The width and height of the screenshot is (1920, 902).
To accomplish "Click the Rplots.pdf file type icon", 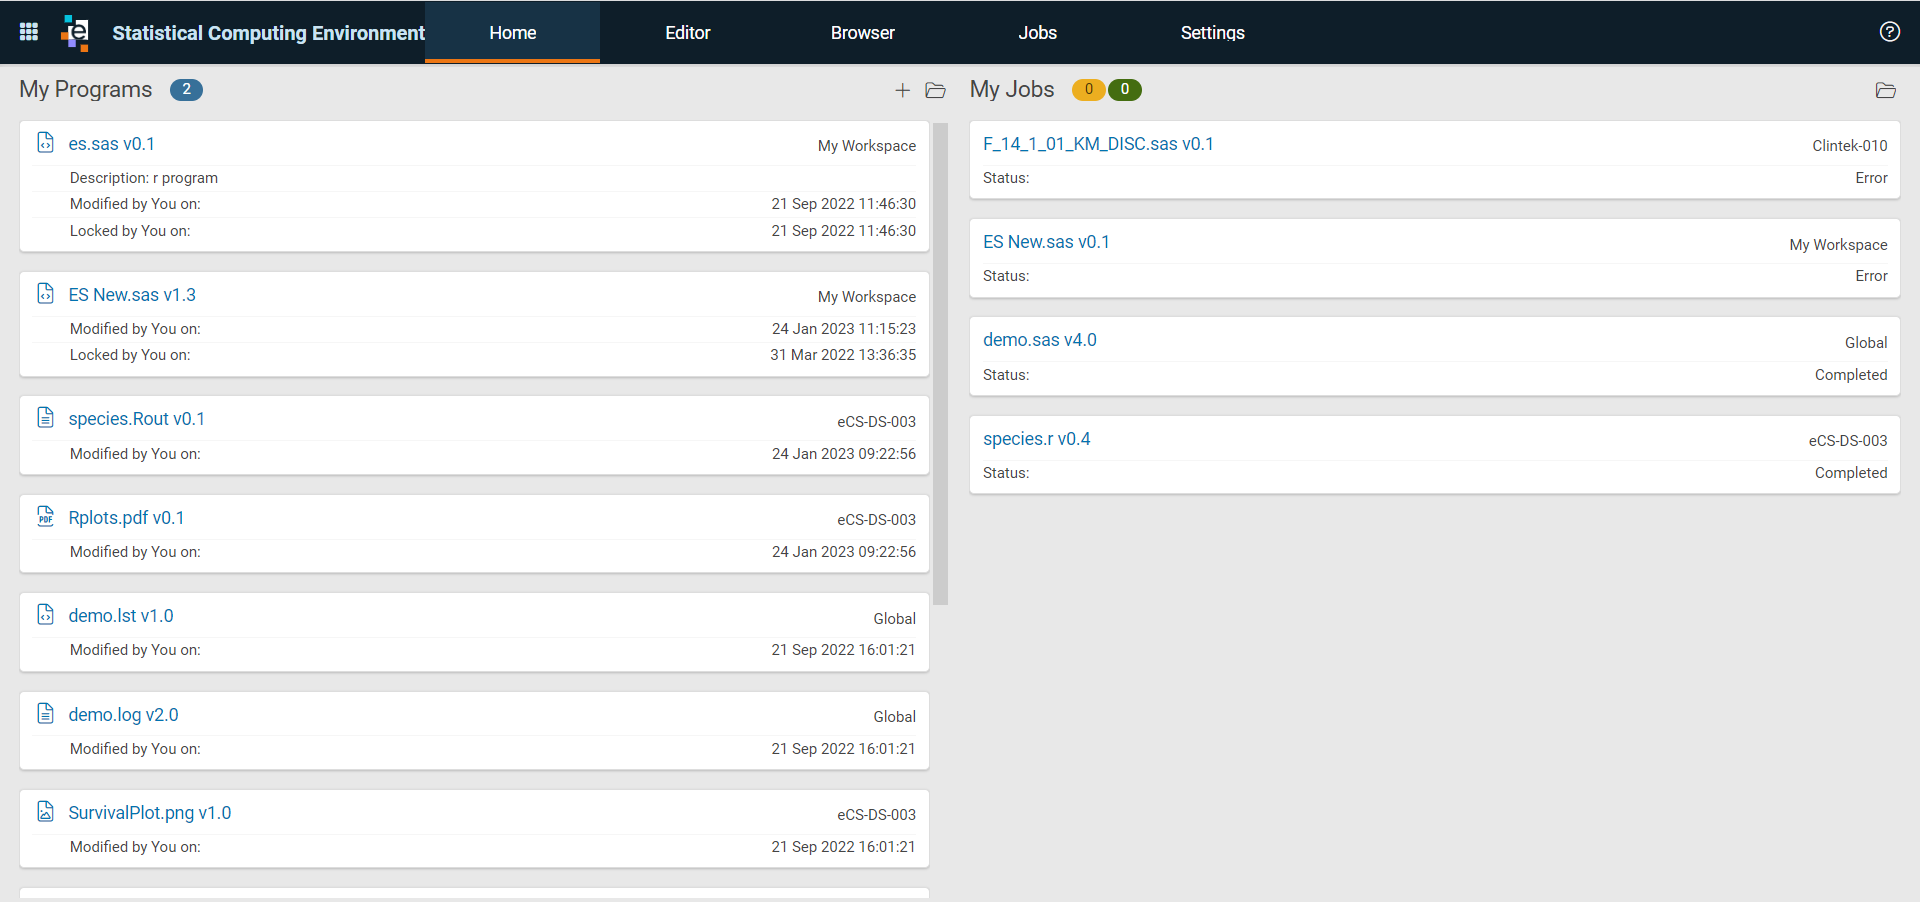I will [45, 517].
